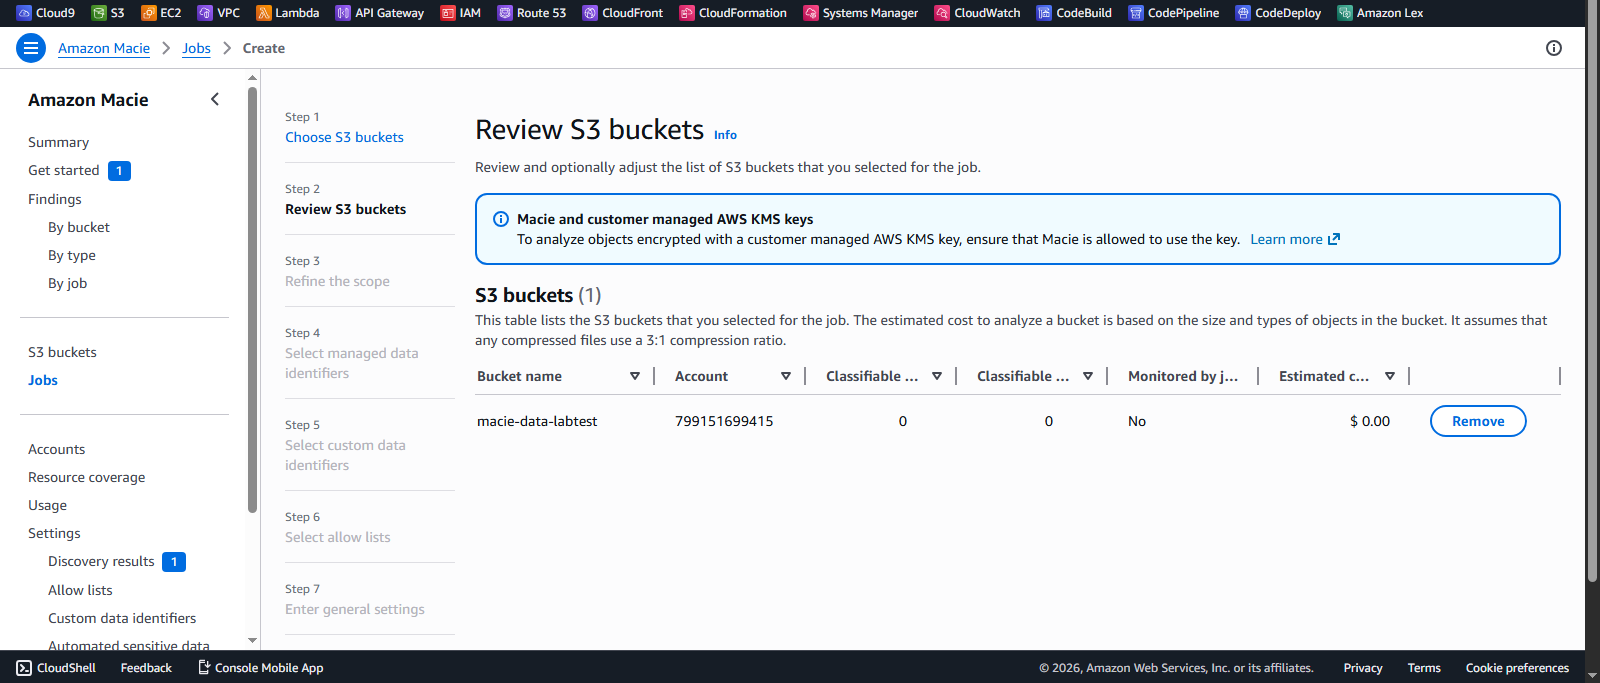
Task: Click the $ 0.00 estimated cost value
Action: tap(1370, 421)
